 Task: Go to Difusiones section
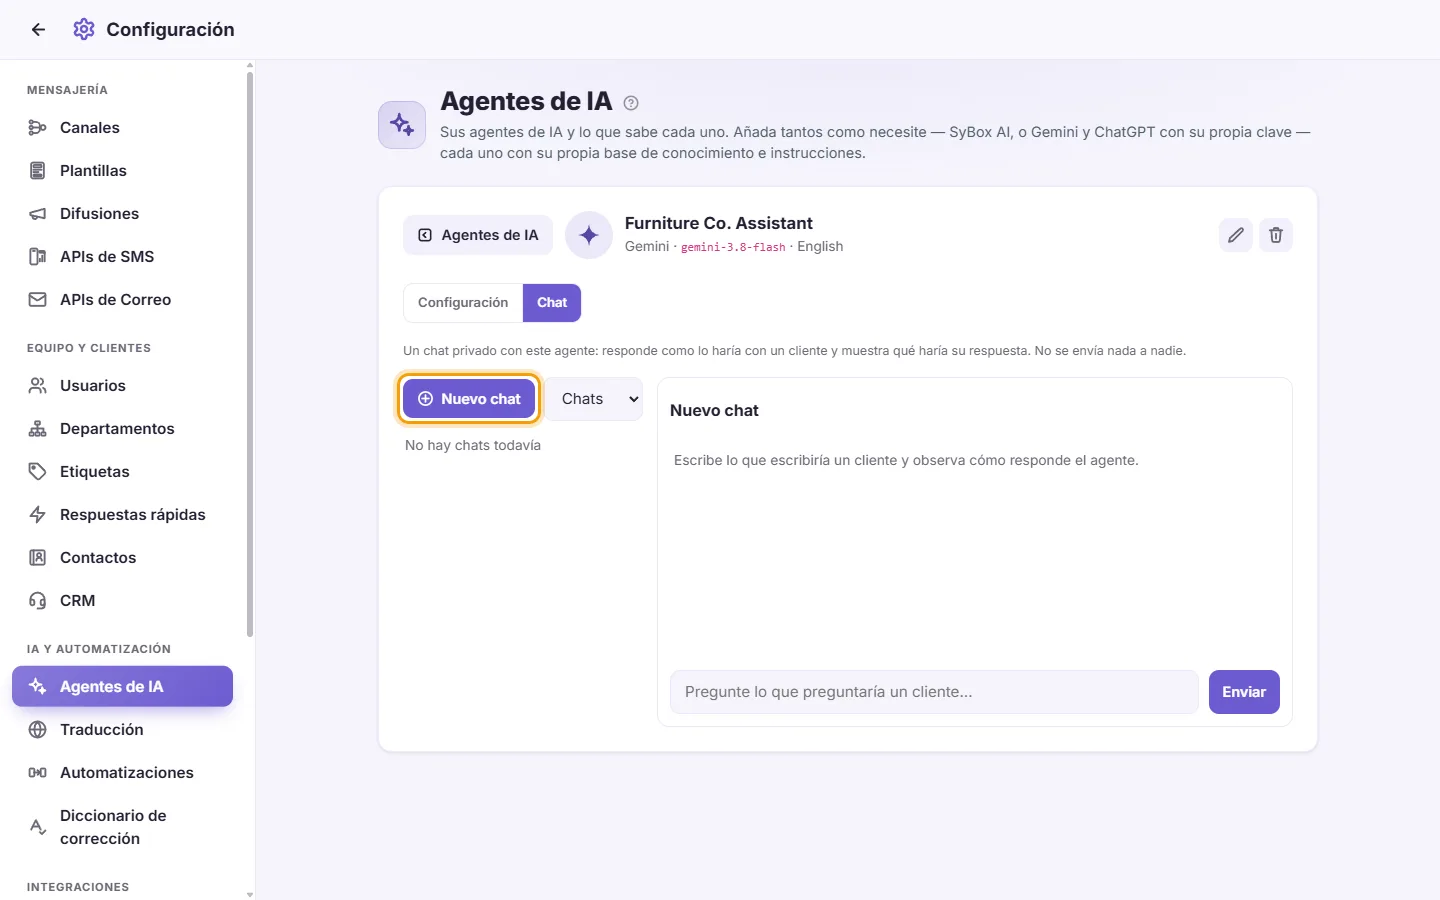[122, 214]
